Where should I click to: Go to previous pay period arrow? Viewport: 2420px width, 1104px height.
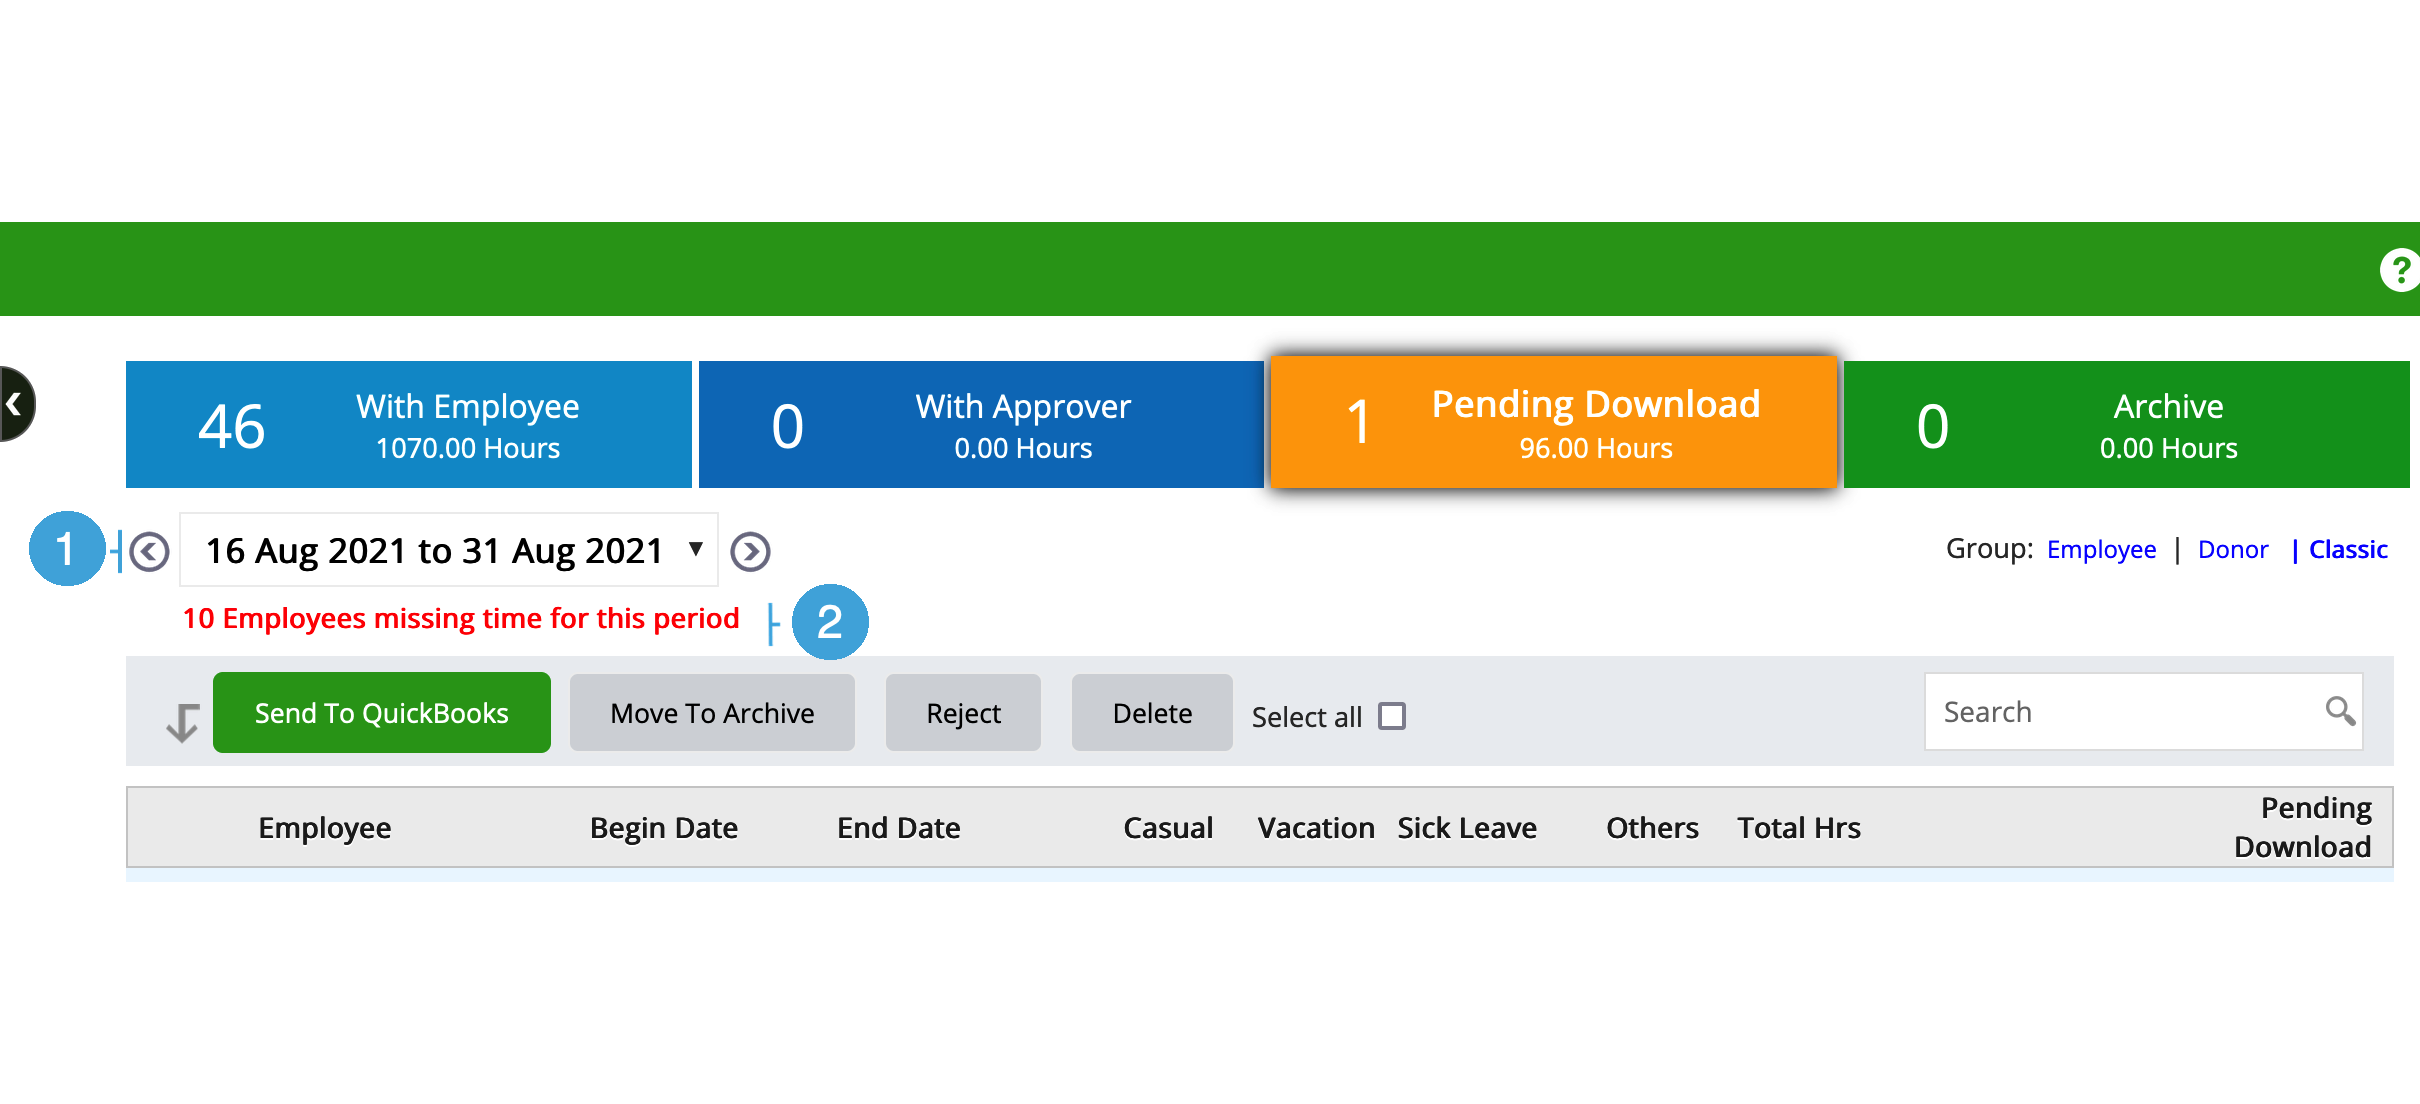click(148, 550)
